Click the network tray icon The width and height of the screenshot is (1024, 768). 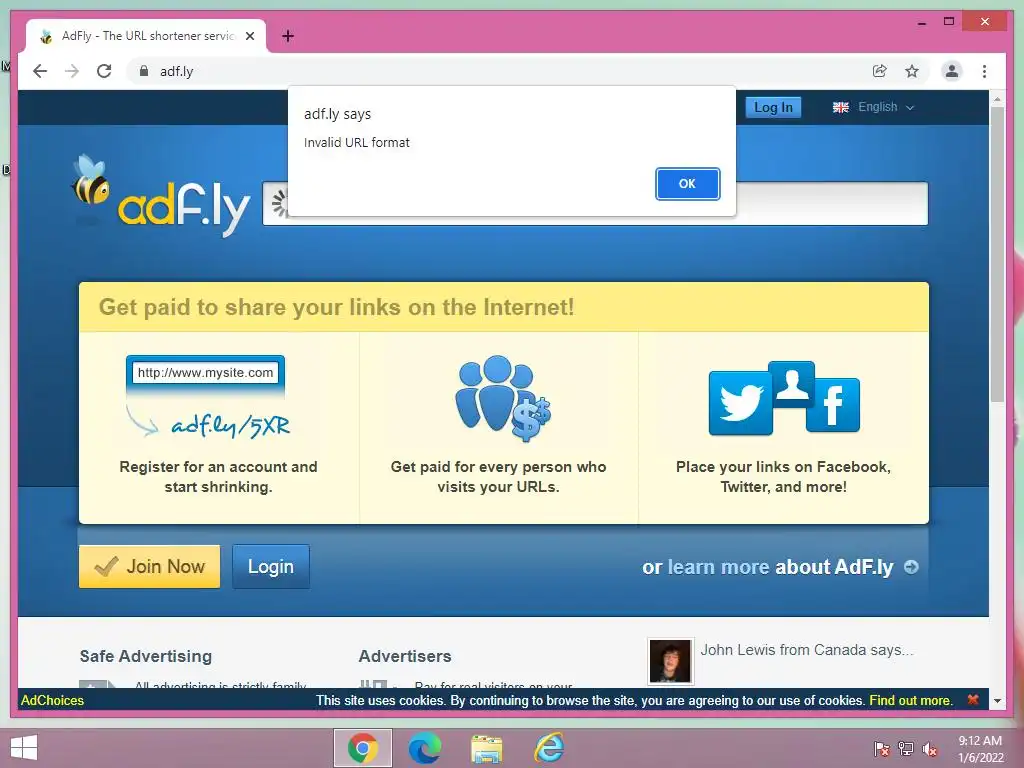(x=906, y=748)
